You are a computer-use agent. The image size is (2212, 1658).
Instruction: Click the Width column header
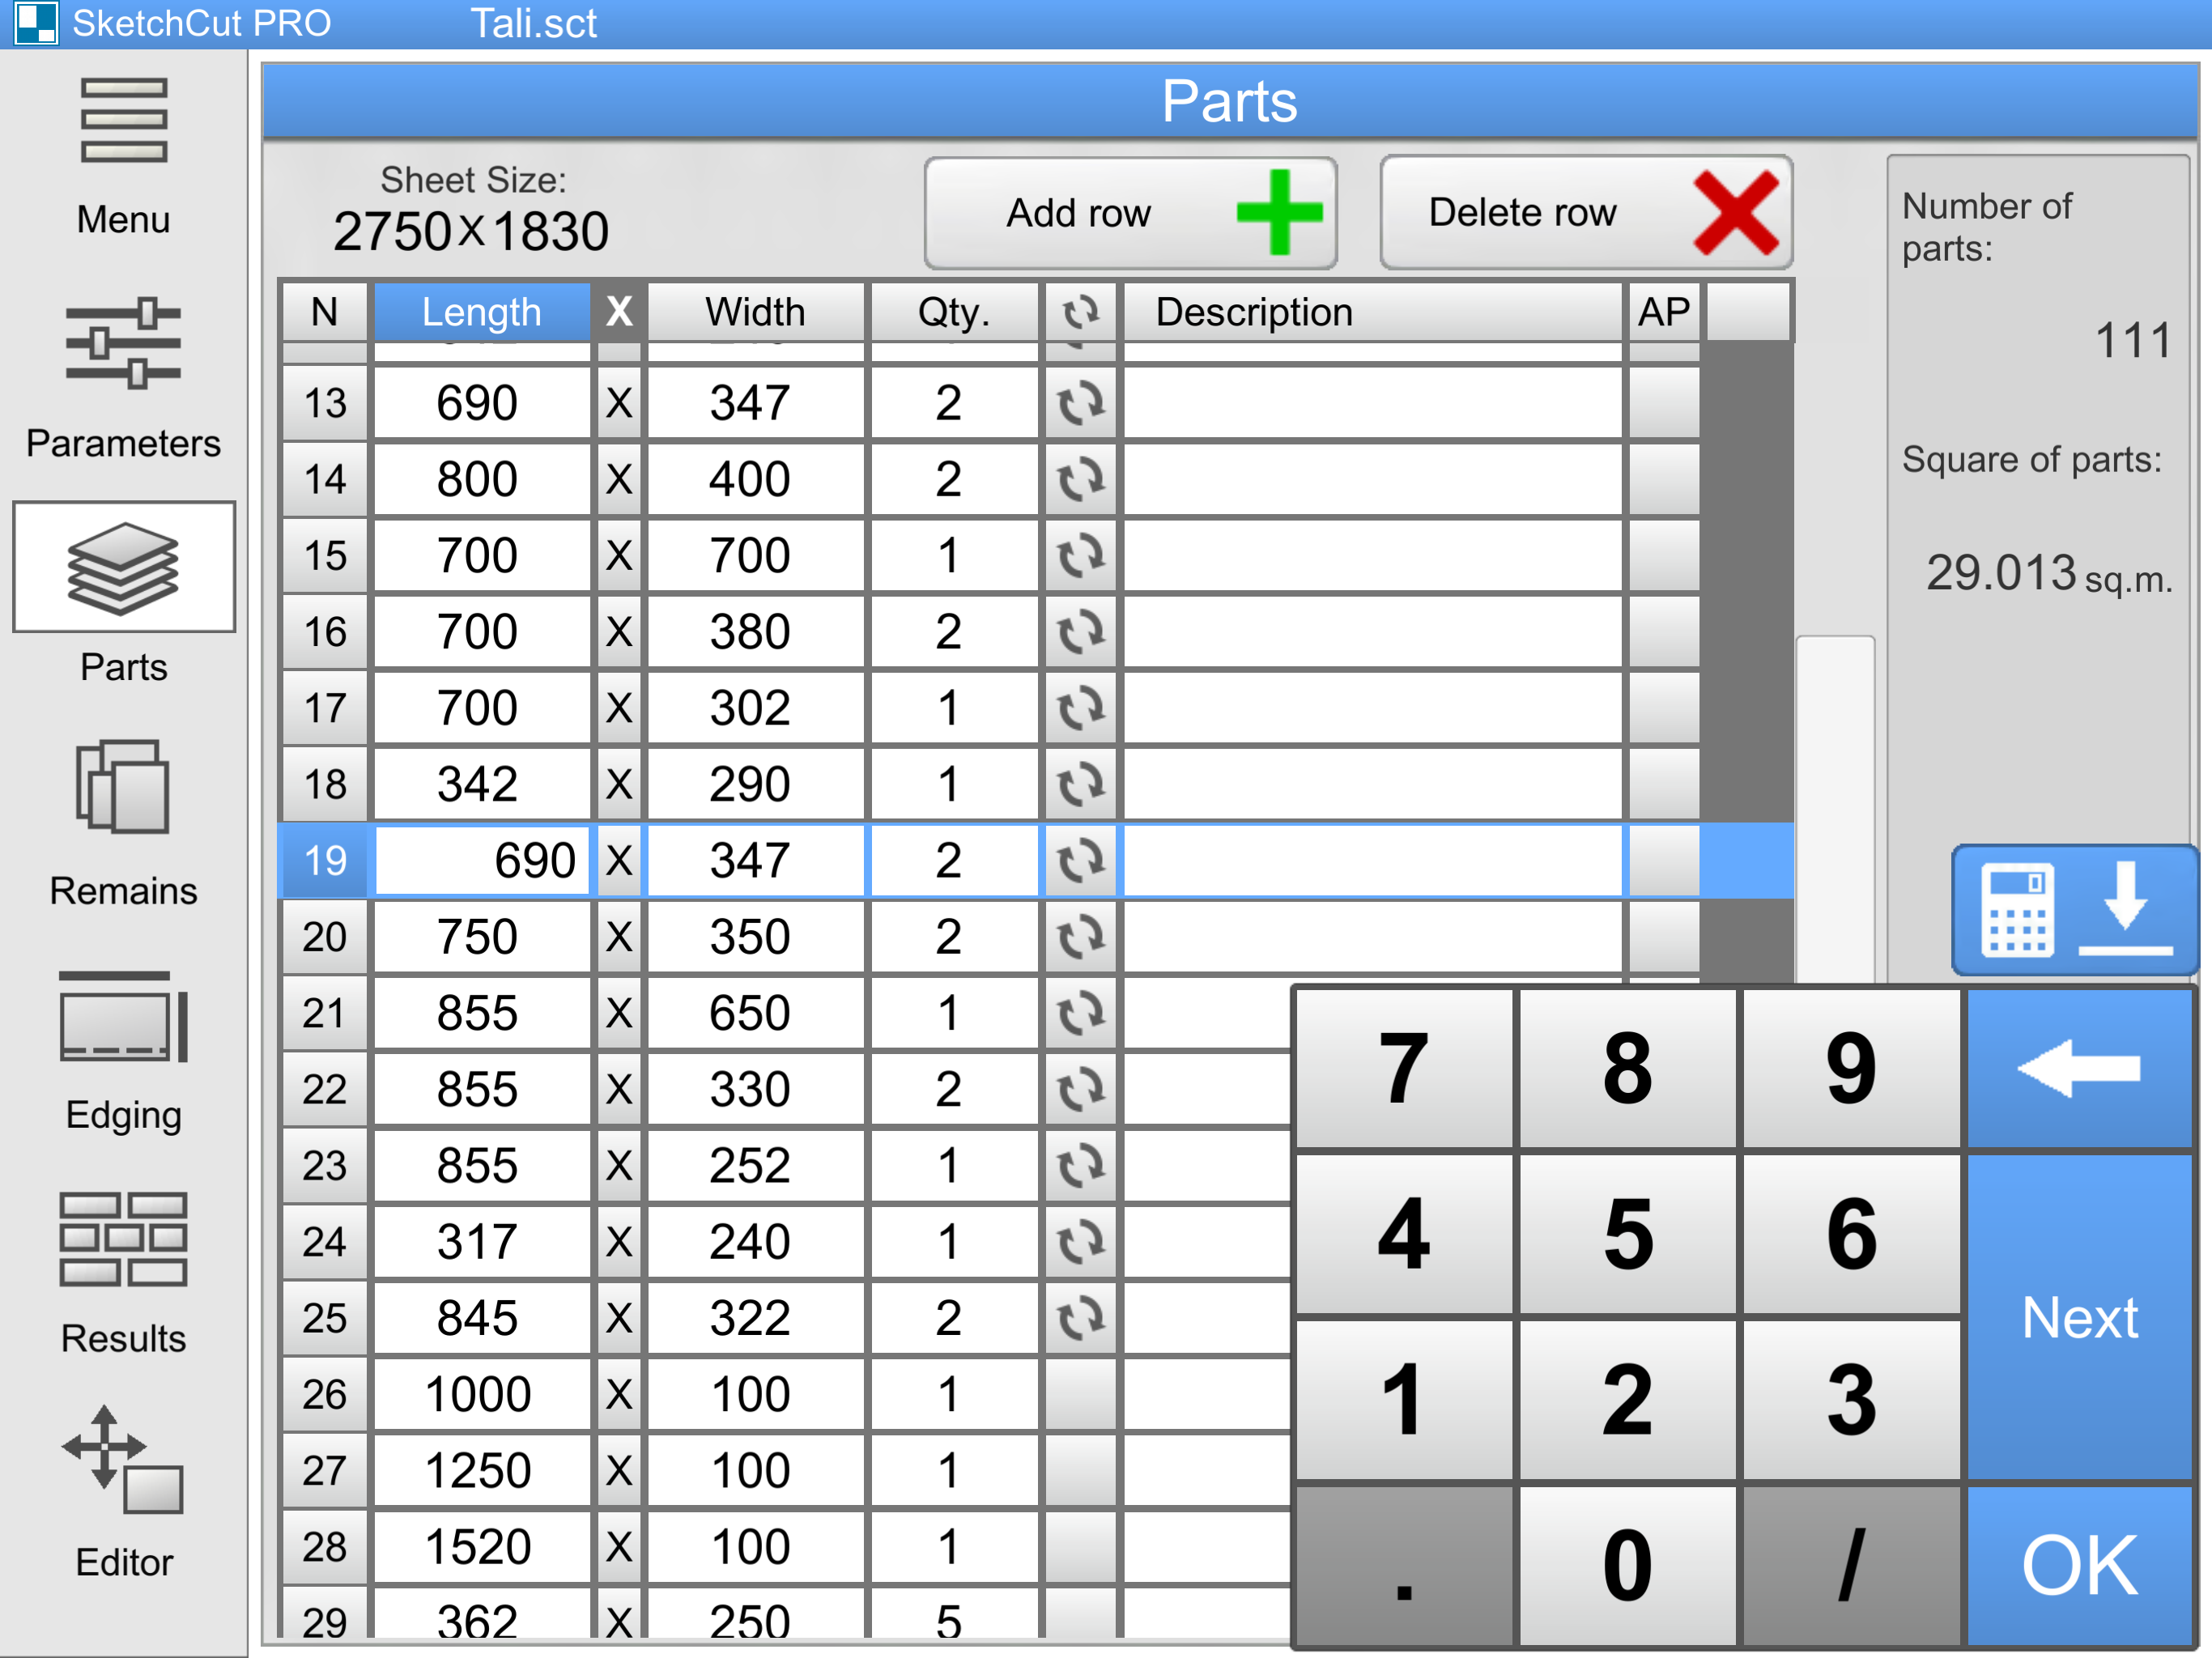coord(755,312)
